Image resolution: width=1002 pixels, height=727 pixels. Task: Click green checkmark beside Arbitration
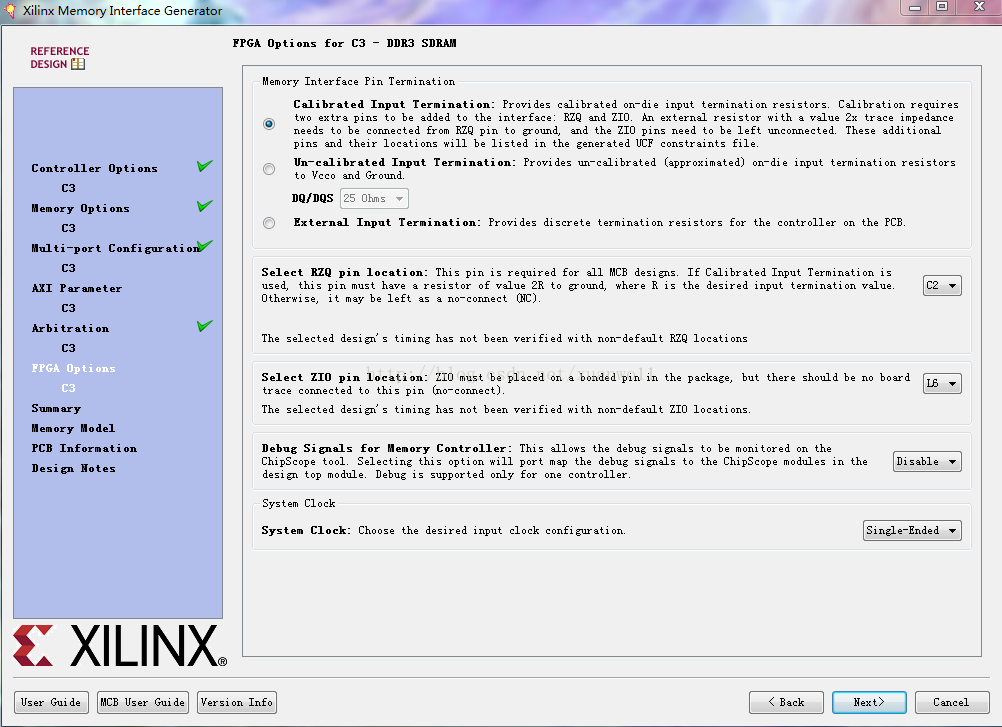204,326
